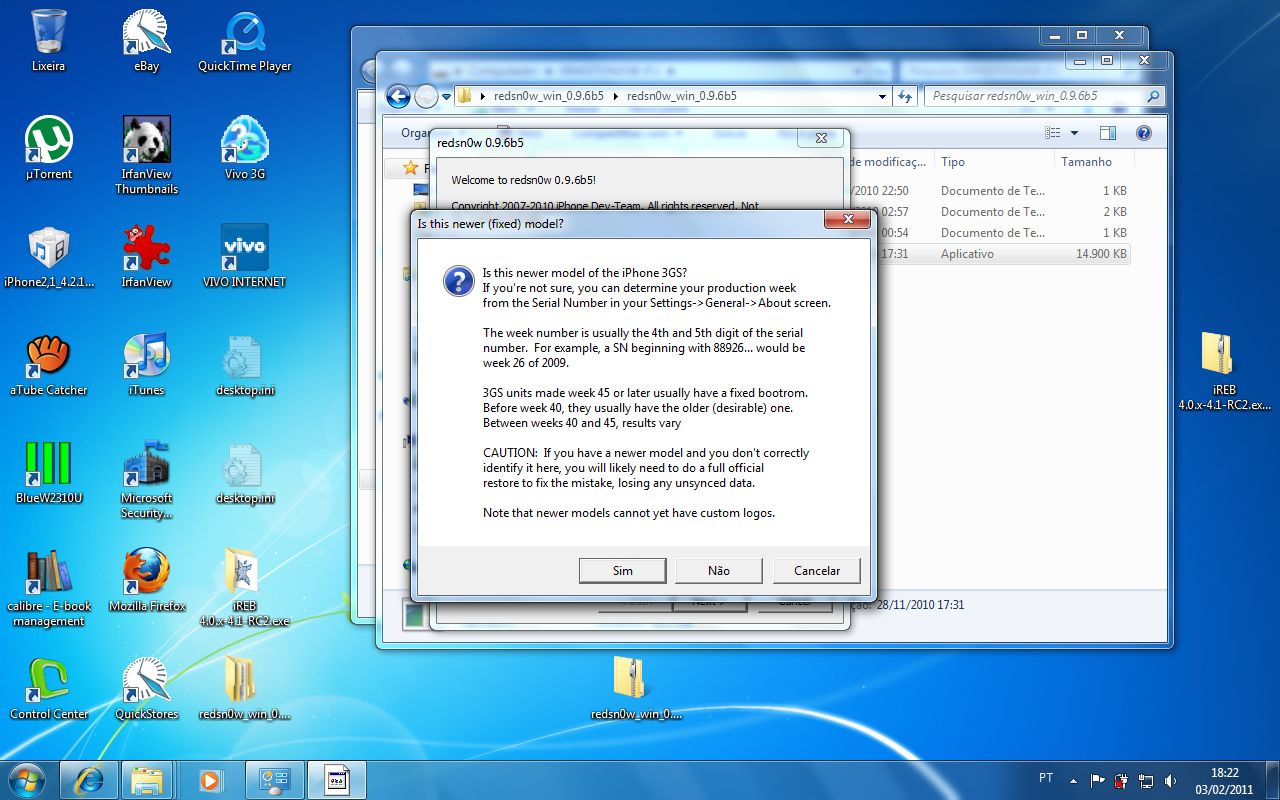Select the Control Center desktop icon
1280x800 pixels.
click(48, 689)
